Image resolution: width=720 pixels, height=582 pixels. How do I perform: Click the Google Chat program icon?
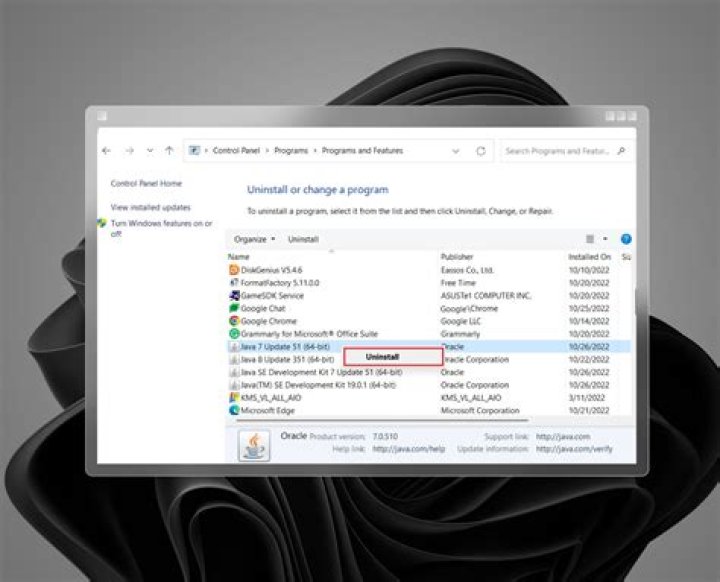click(234, 308)
